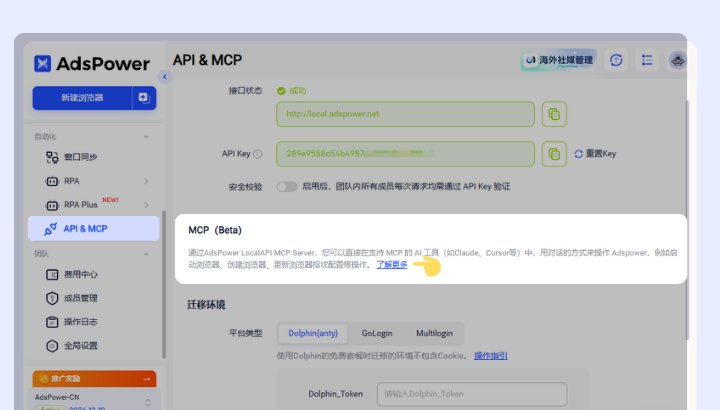Click the 窗口同步 icon
Viewport: 720px width, 410px height.
coord(52,157)
